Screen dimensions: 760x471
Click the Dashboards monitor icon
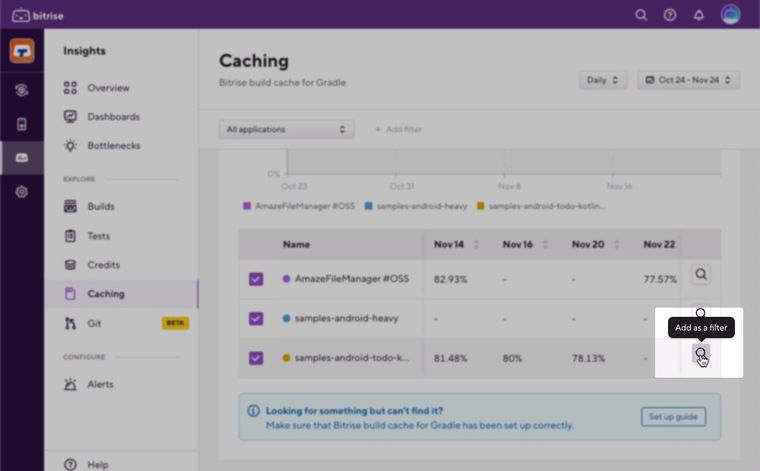point(70,116)
